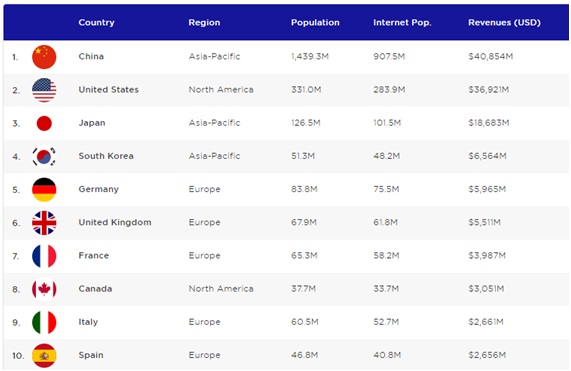This screenshot has width=571, height=371.
Task: Click the Population column header
Action: click(315, 23)
